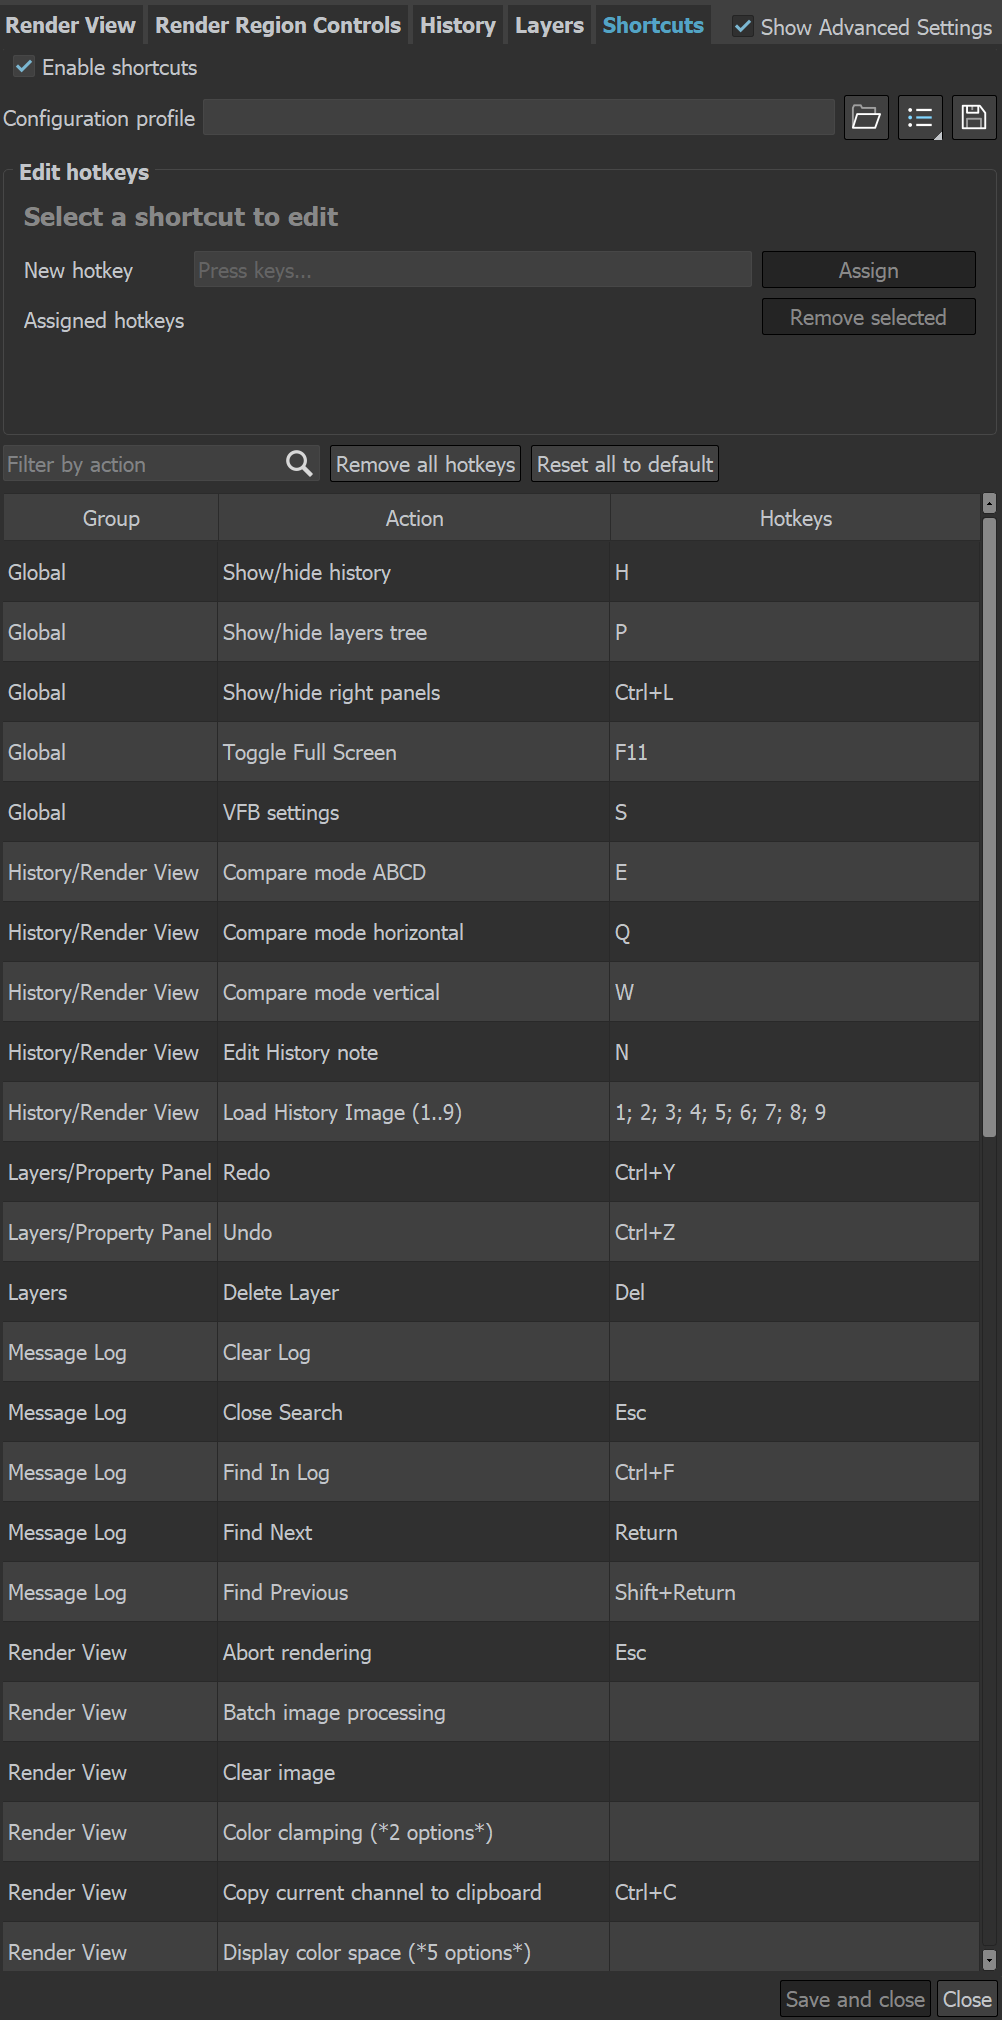Open the History tab

click(456, 24)
